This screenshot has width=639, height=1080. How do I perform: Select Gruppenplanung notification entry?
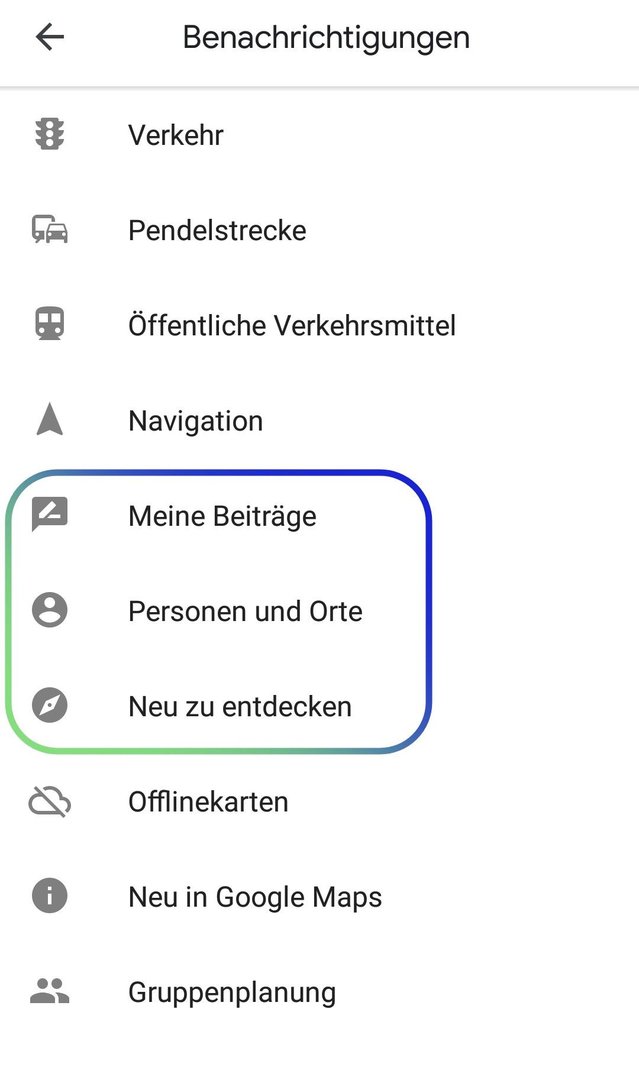pyautogui.click(x=320, y=991)
